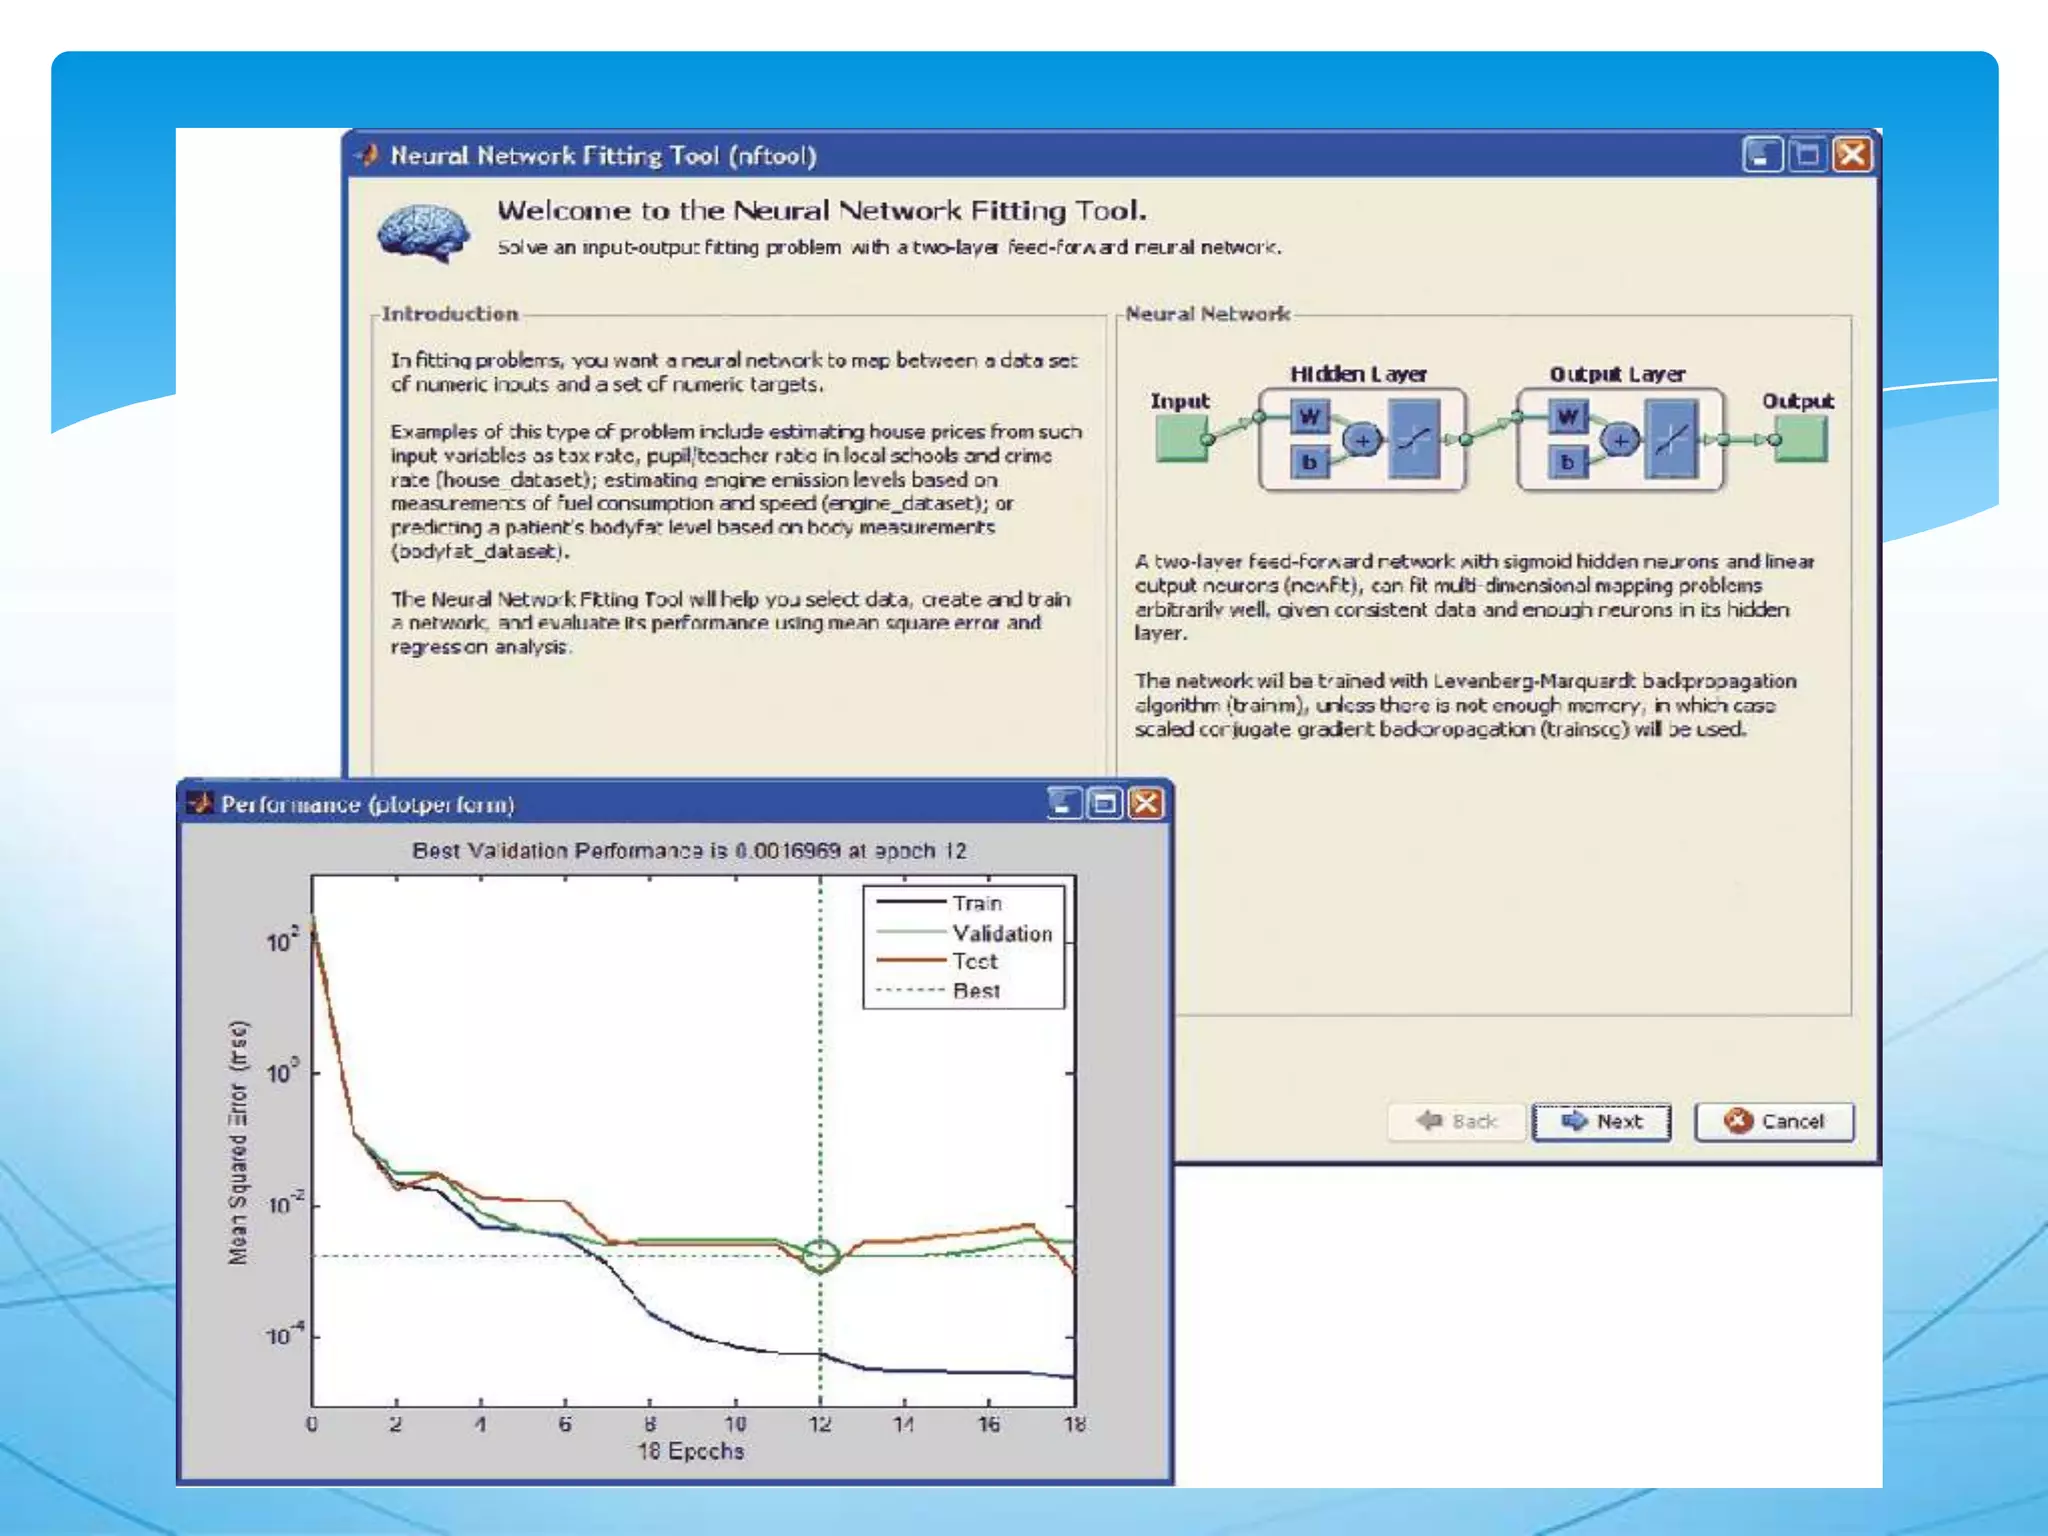
Task: Click the brain icon in nftool header
Action: [x=424, y=232]
